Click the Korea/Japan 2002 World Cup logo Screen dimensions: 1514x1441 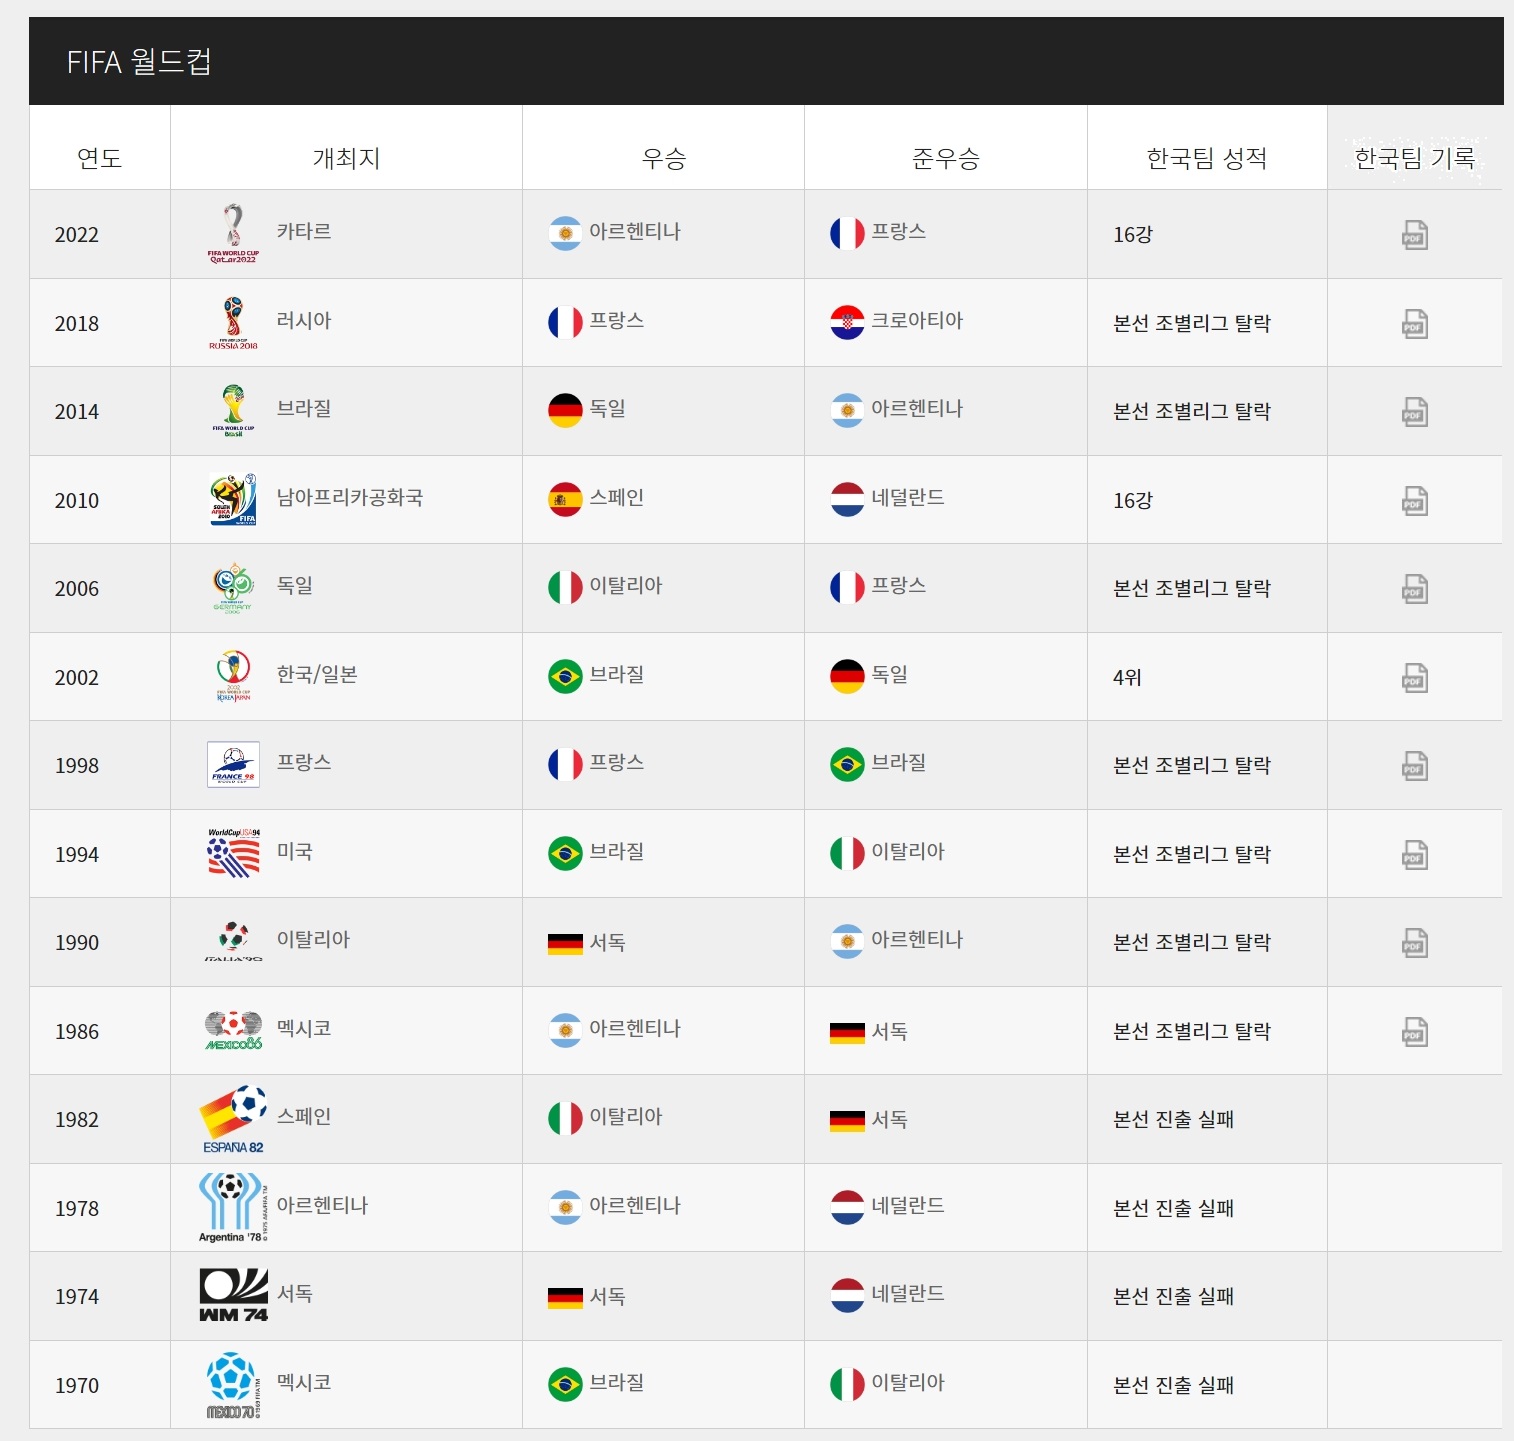point(233,676)
